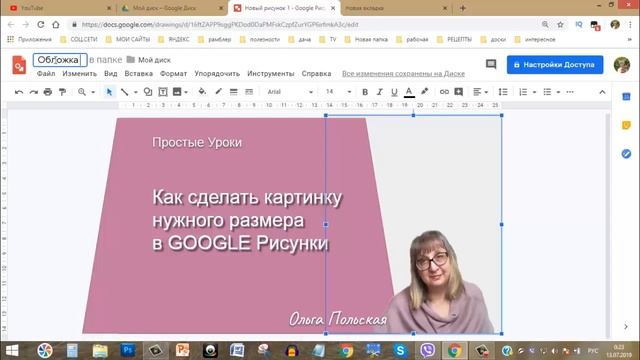The height and width of the screenshot is (360, 640).
Task: Open 'Все изменения сохранены на Диске' link
Action: click(x=403, y=74)
